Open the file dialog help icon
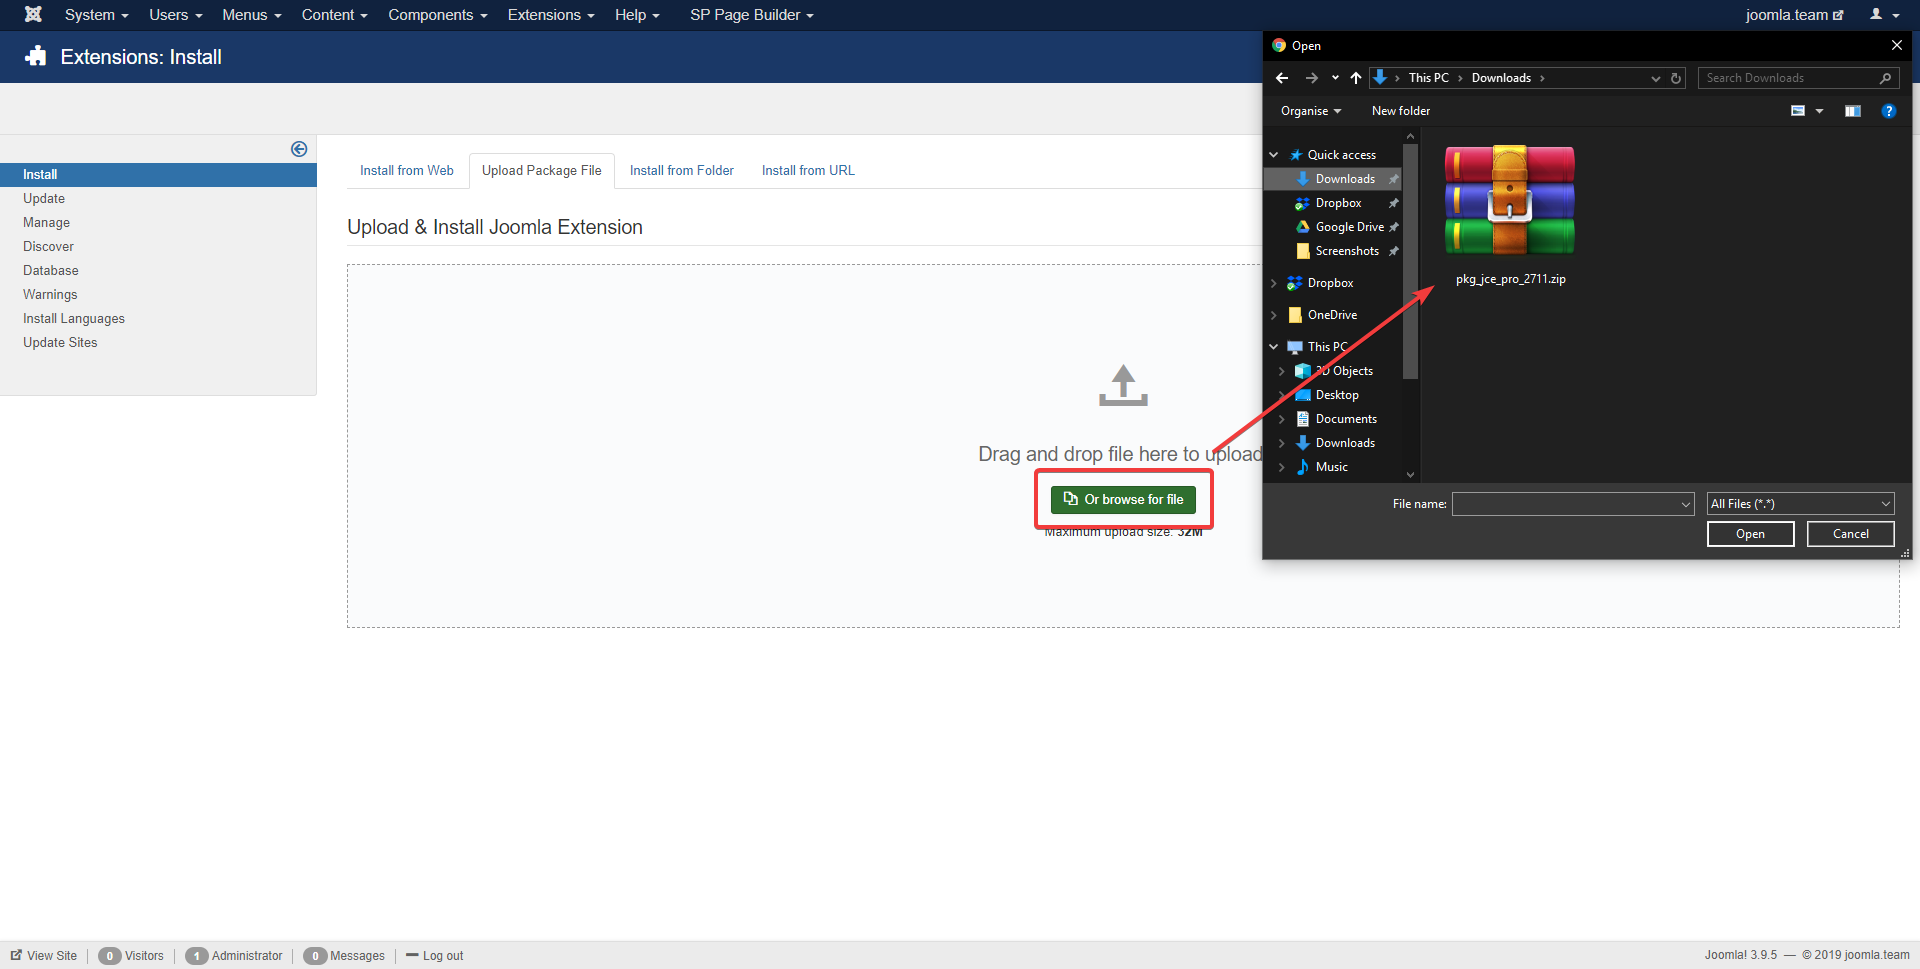Viewport: 1920px width, 969px height. click(1888, 111)
